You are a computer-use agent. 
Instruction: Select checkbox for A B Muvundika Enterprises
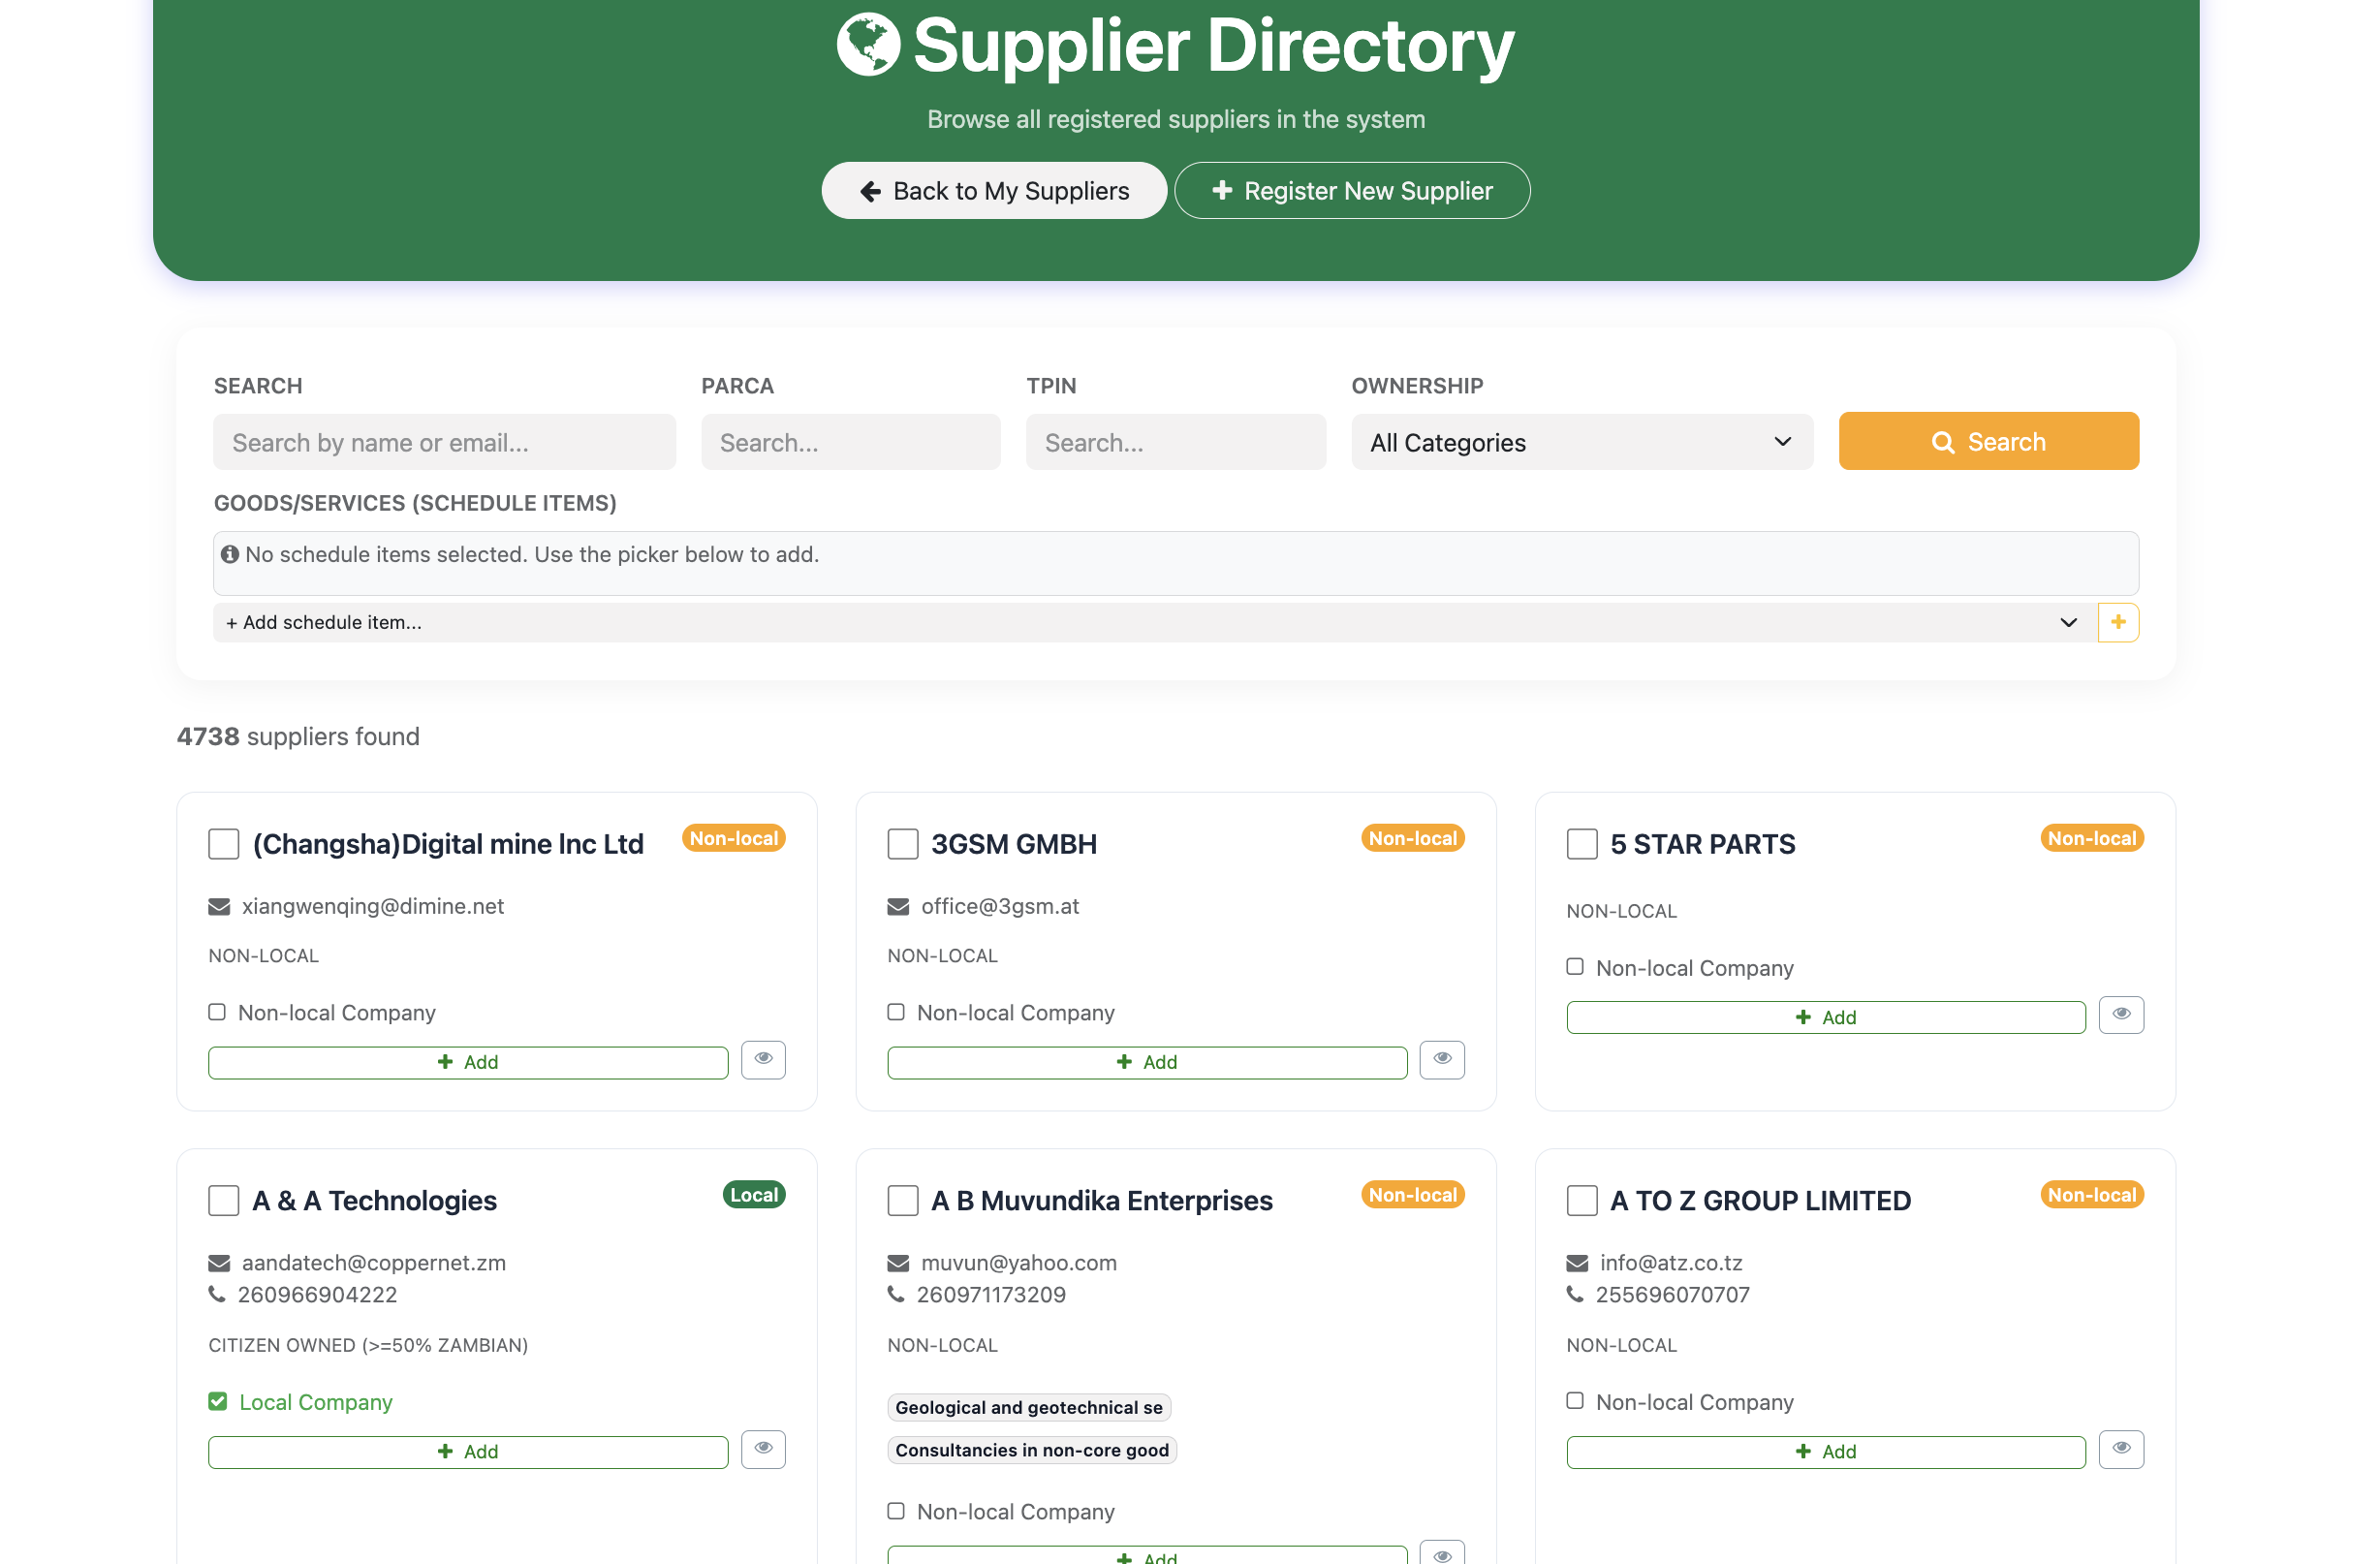pyautogui.click(x=903, y=1200)
